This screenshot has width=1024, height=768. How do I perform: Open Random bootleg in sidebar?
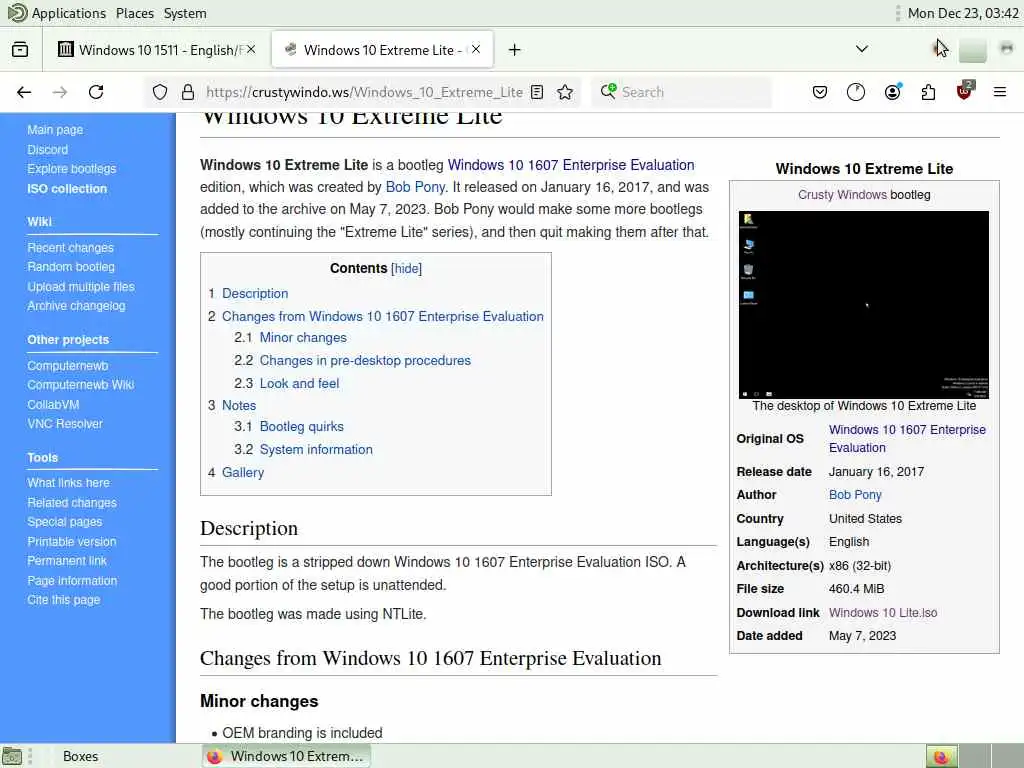click(x=71, y=266)
